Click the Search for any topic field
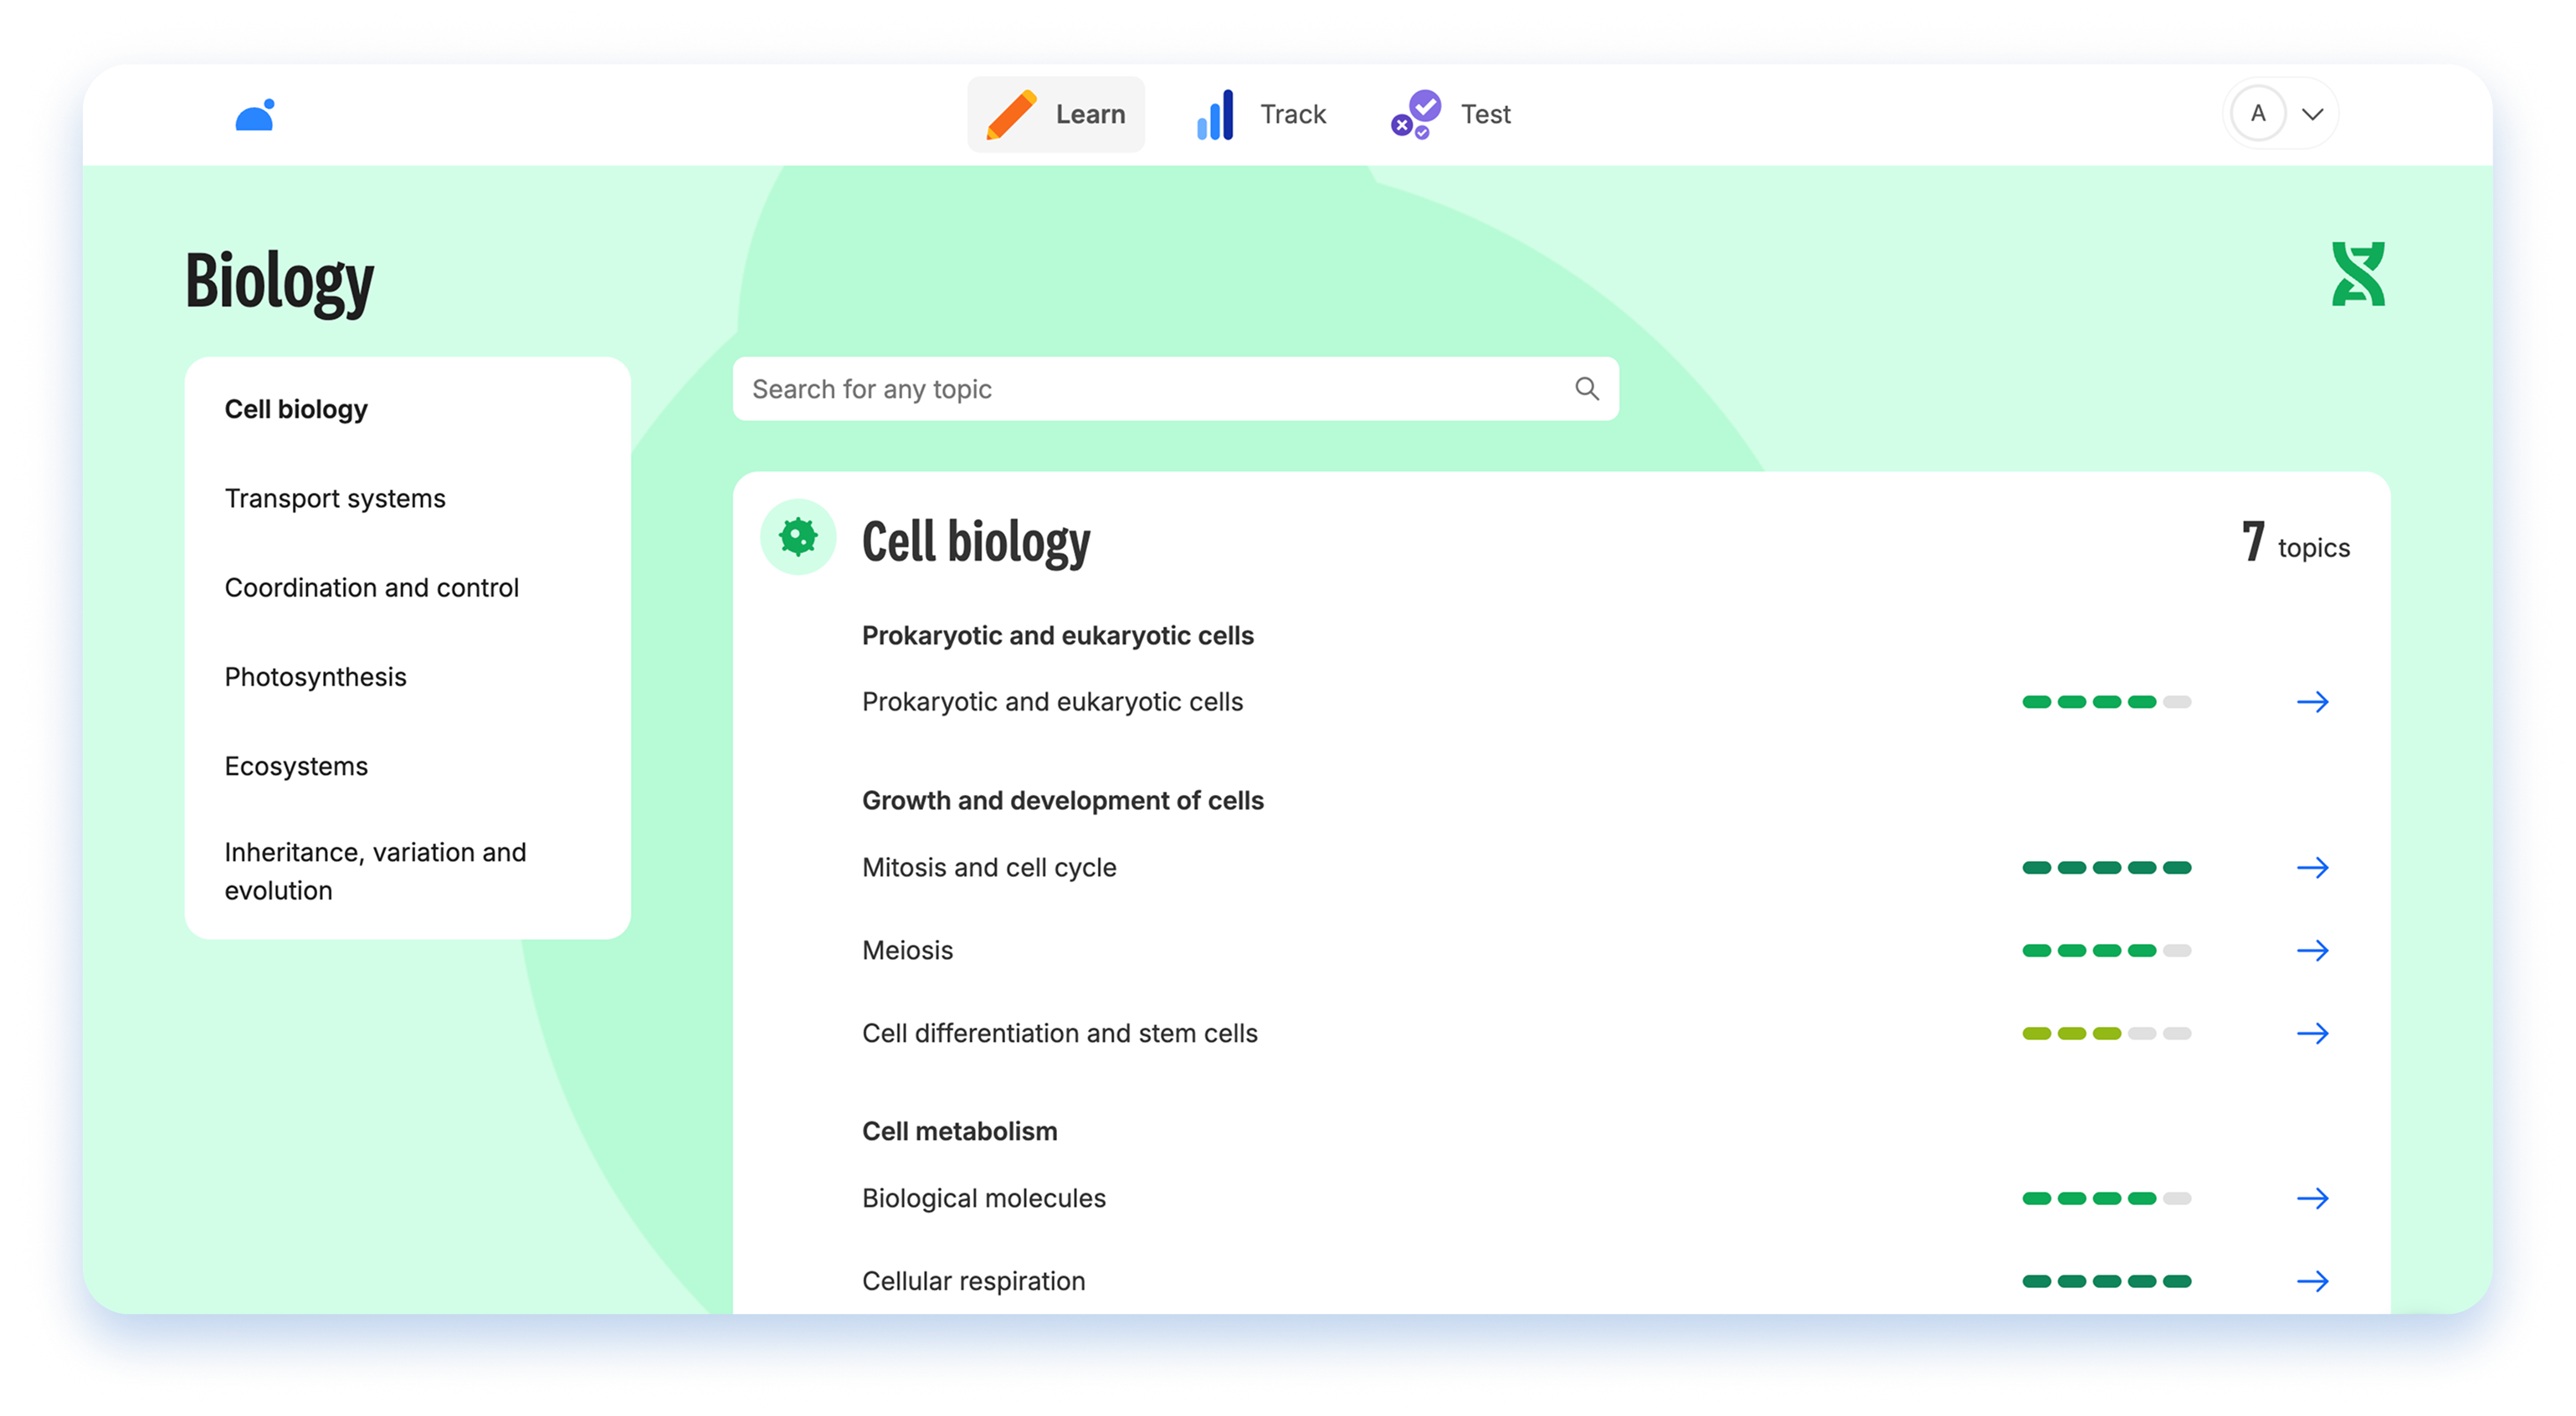 1150,389
